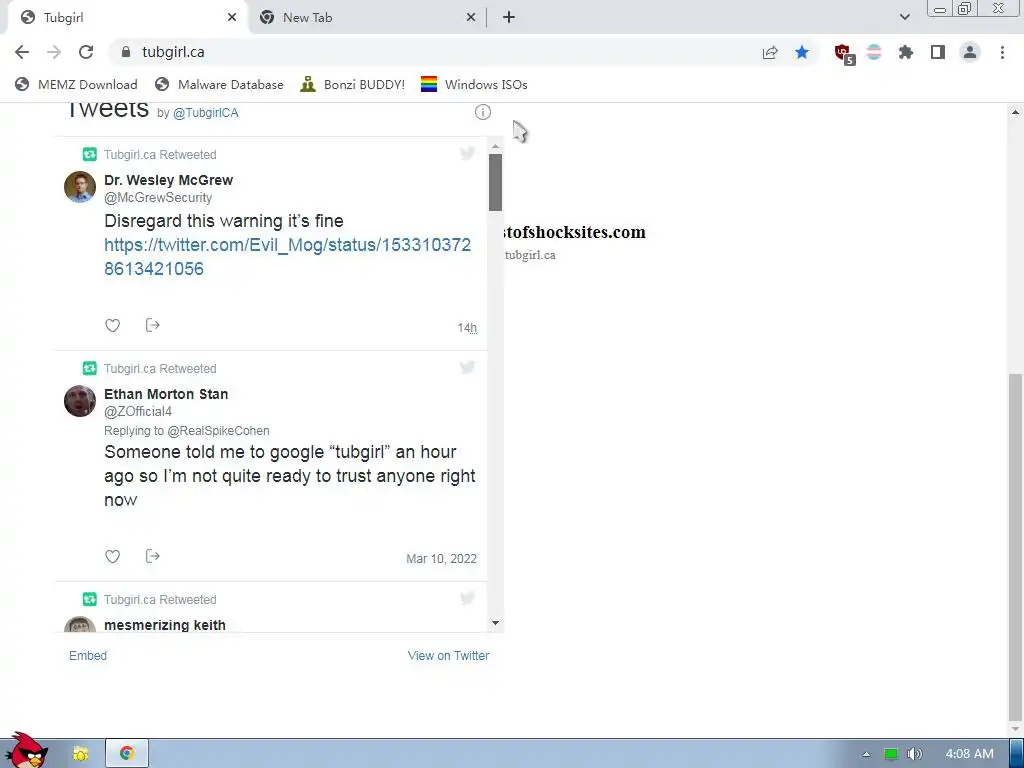Click Twitter bird on McGrew tweet
Image resolution: width=1024 pixels, height=768 pixels.
coord(467,153)
